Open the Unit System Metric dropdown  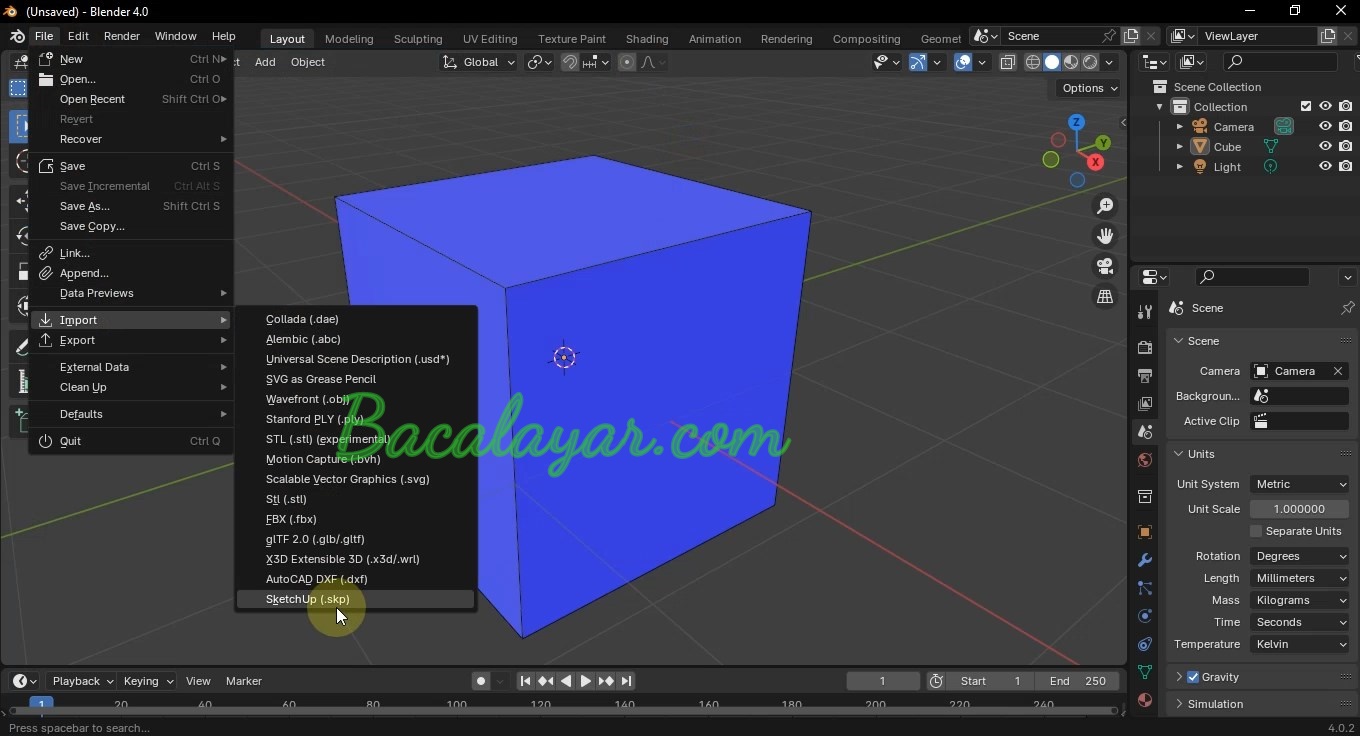pyautogui.click(x=1300, y=484)
